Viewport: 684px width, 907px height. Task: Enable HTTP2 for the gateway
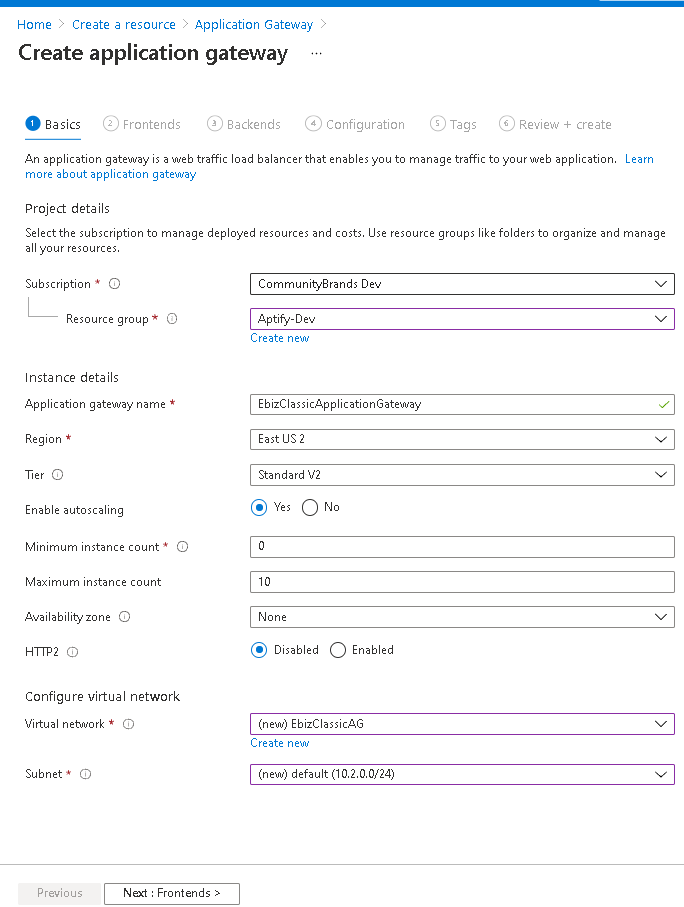[337, 652]
